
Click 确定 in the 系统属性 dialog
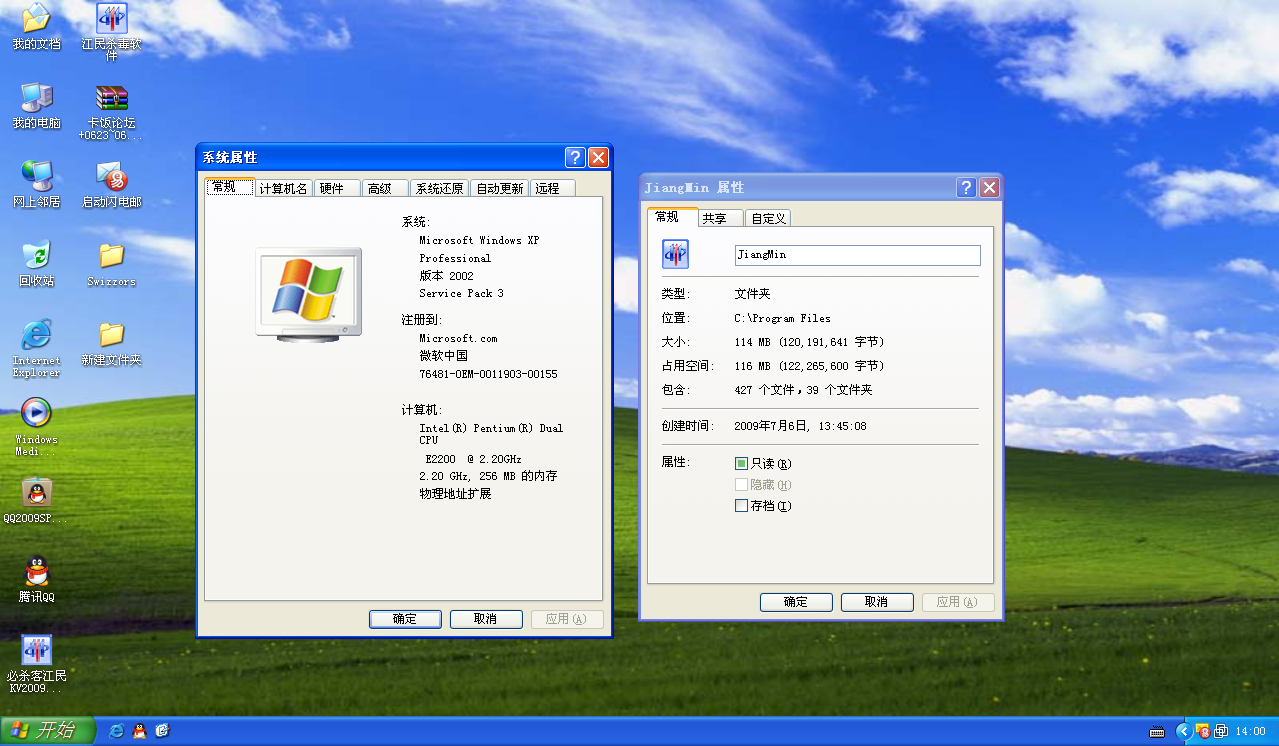pyautogui.click(x=405, y=619)
